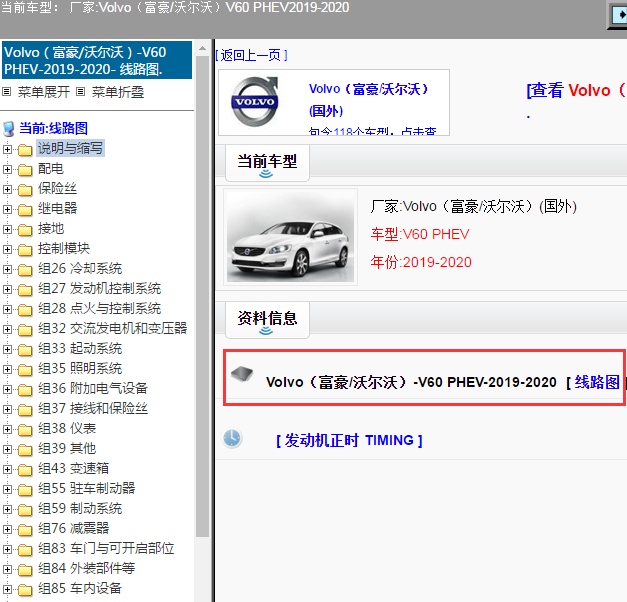This screenshot has height=602, width=627.
Task: Expand the 组36 附加电气设备 node
Action: point(7,389)
